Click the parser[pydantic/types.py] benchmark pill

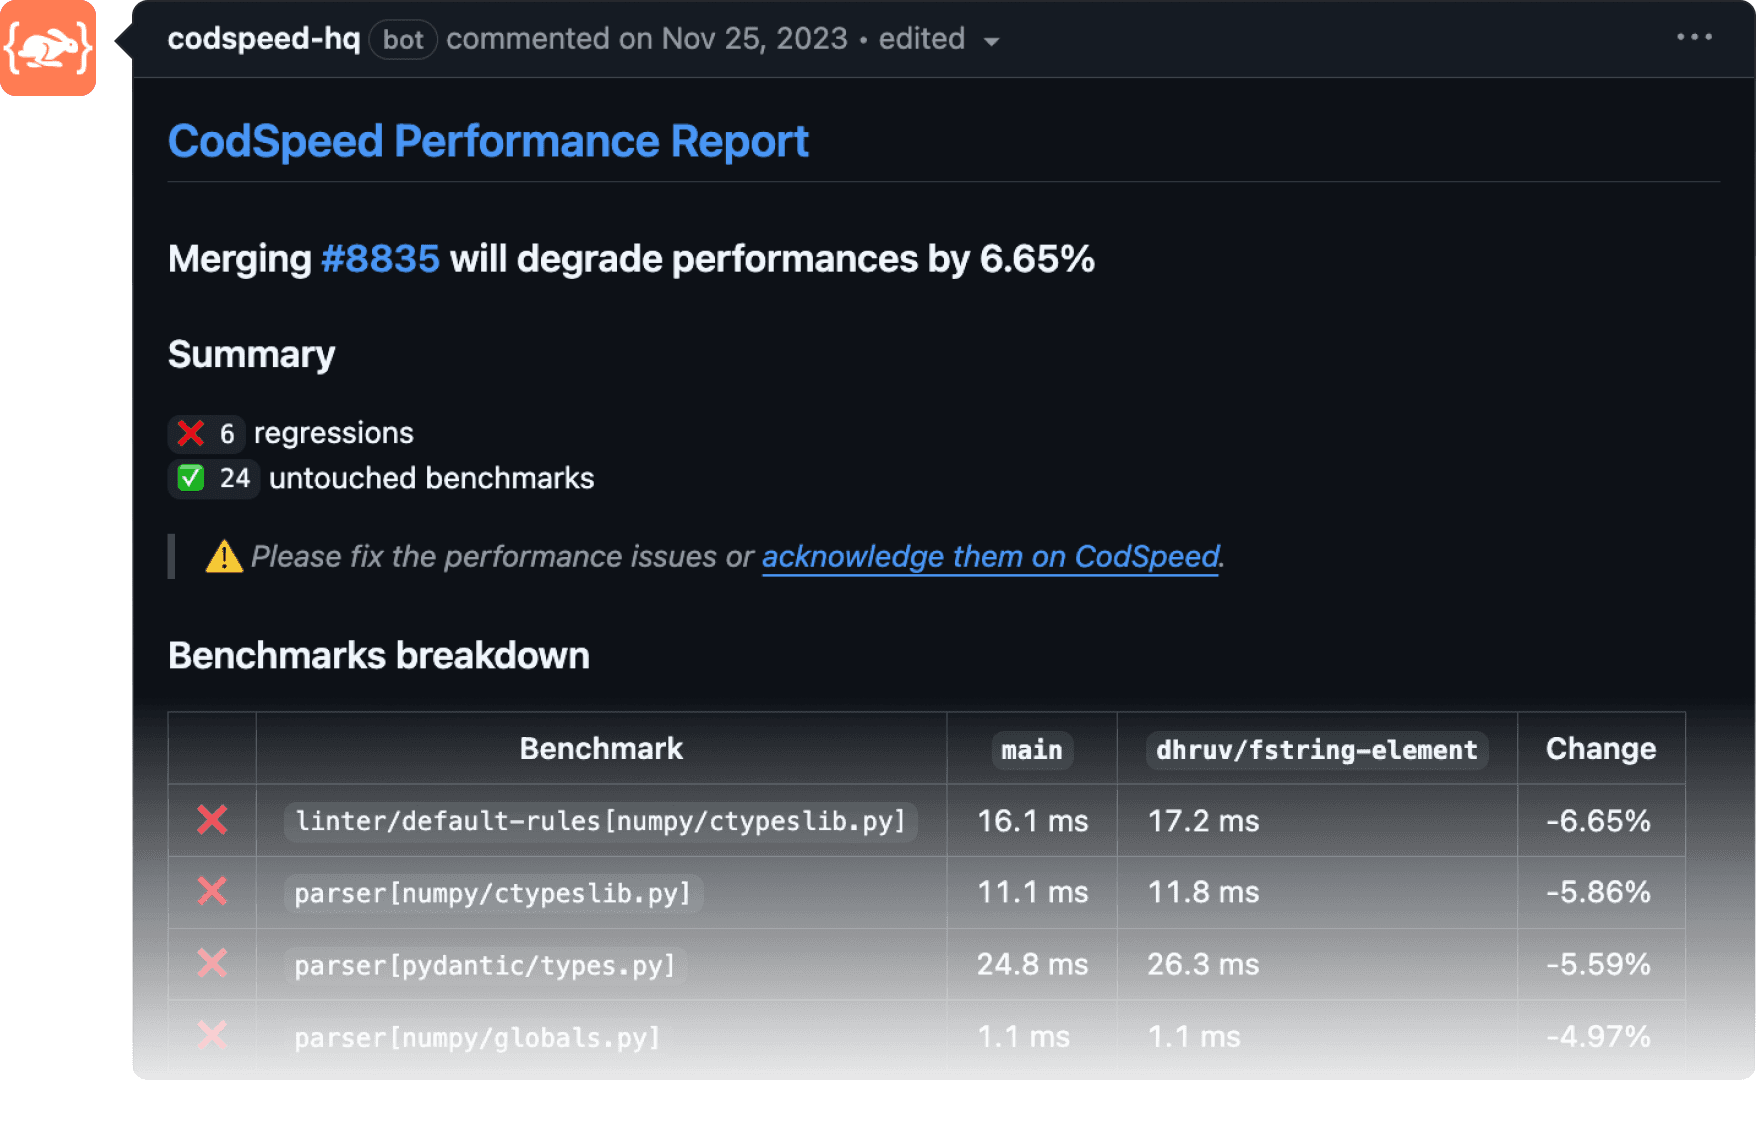(x=484, y=965)
